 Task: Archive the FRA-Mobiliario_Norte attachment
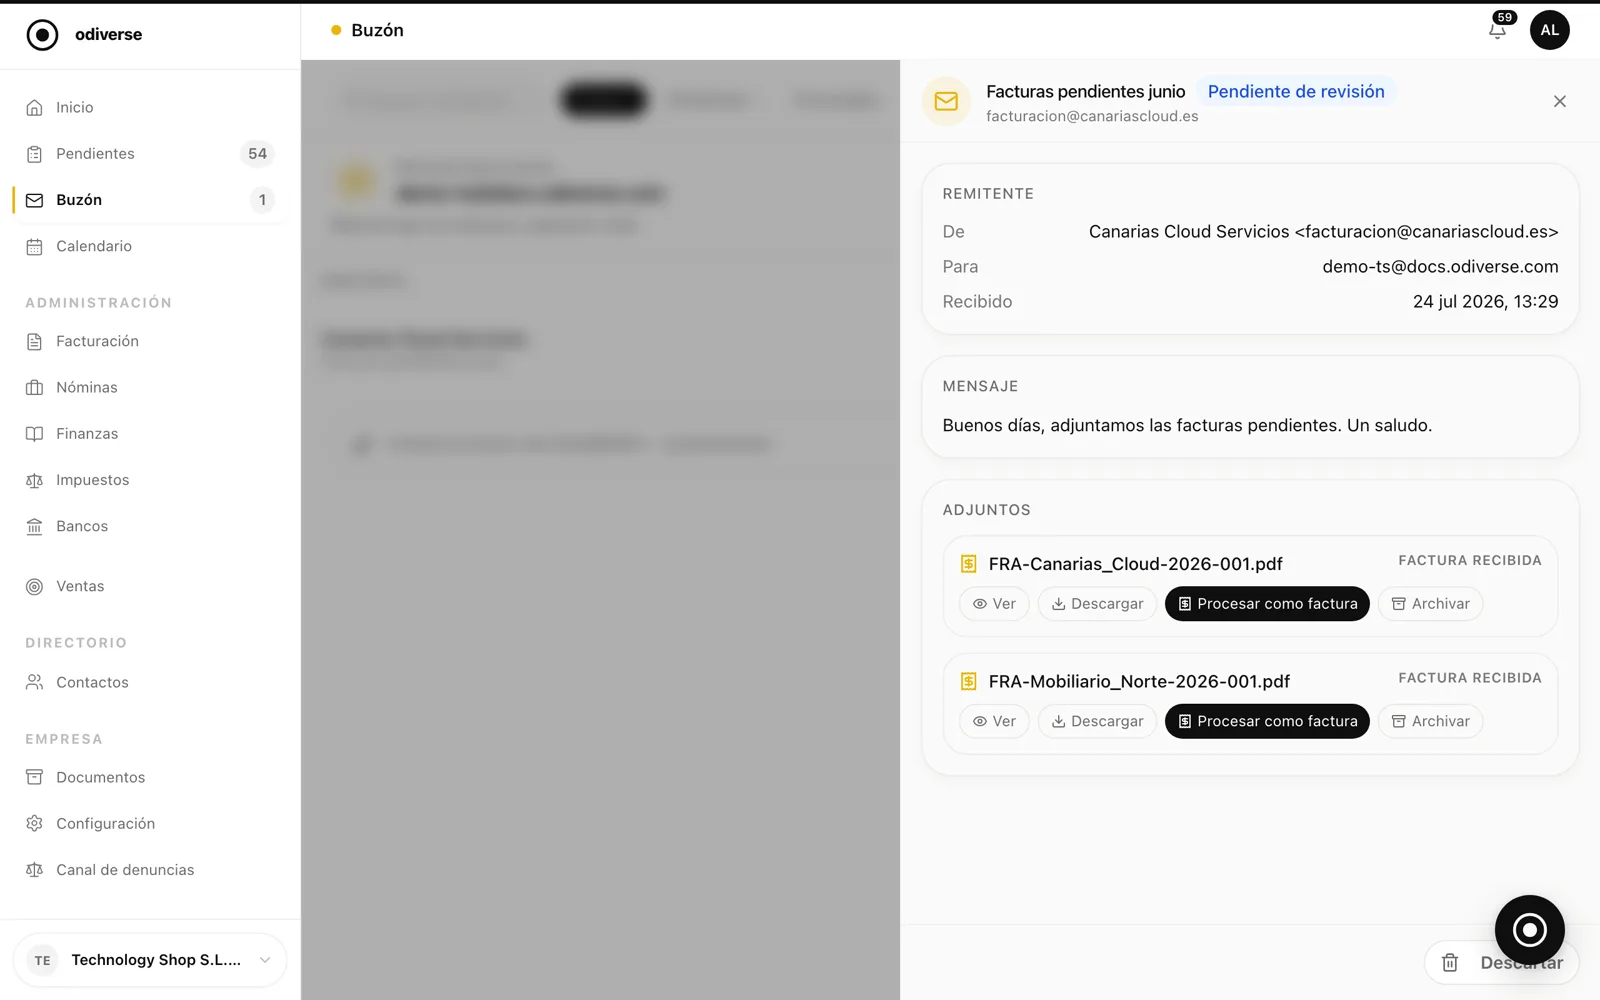click(1430, 721)
